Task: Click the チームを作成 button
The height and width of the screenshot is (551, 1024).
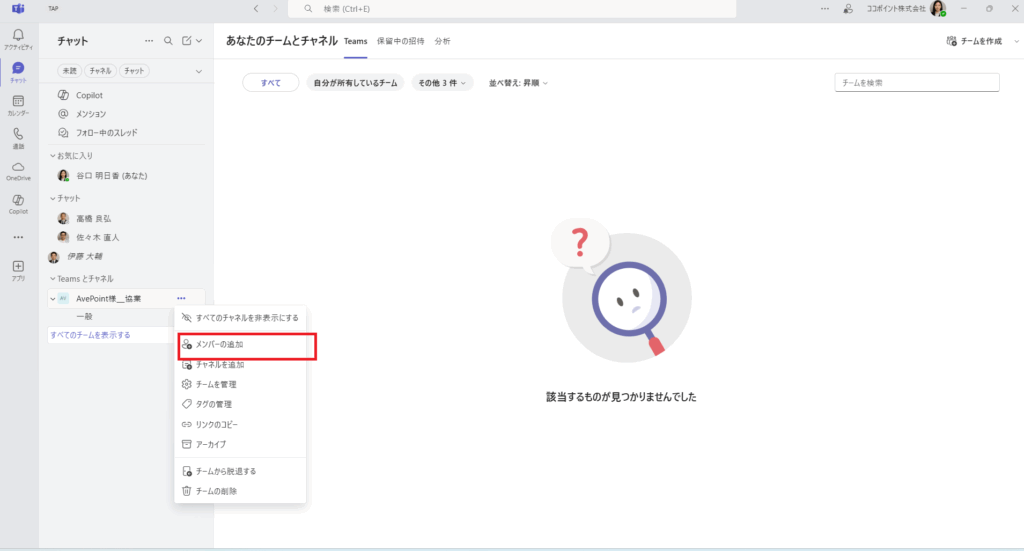Action: [x=975, y=41]
